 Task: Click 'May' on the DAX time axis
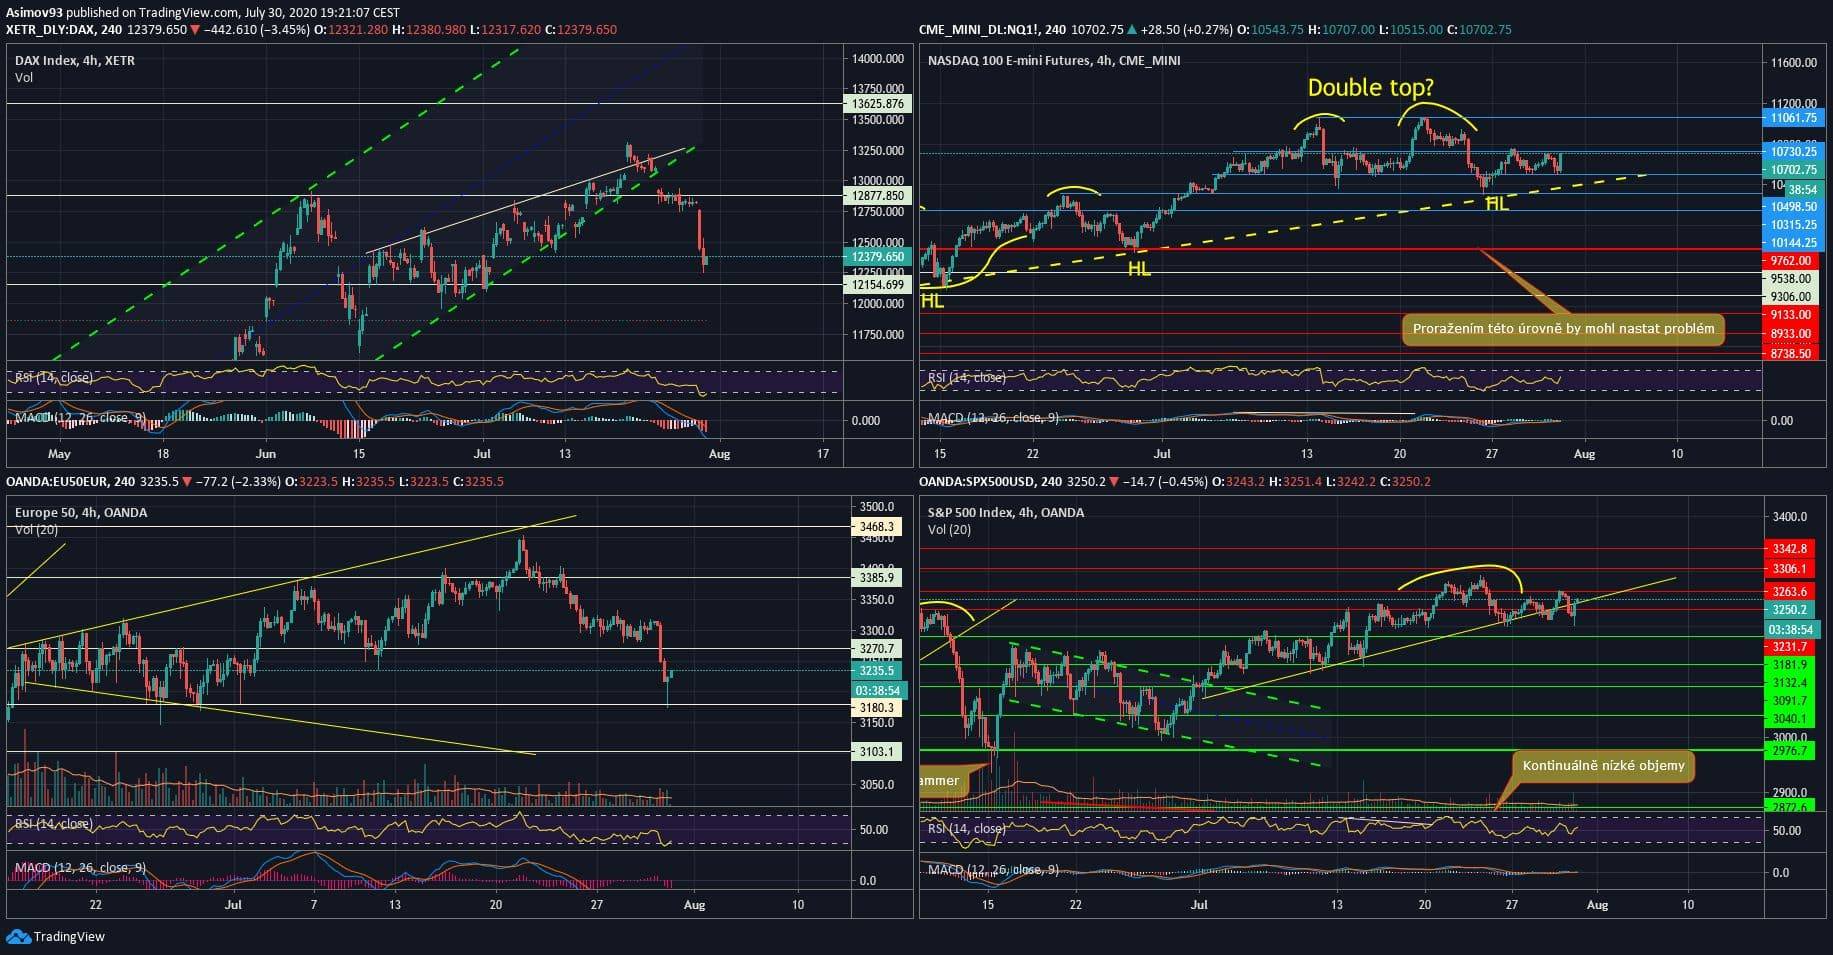tap(60, 454)
